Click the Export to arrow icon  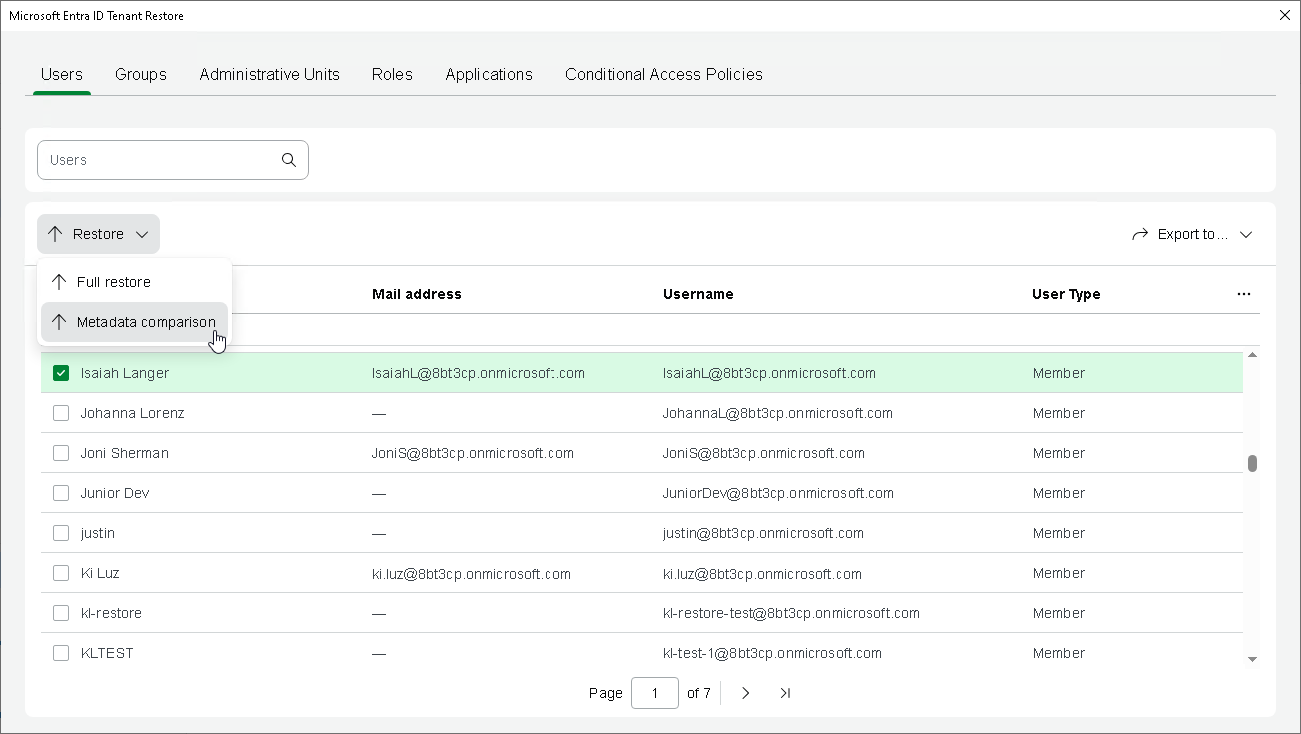1140,234
